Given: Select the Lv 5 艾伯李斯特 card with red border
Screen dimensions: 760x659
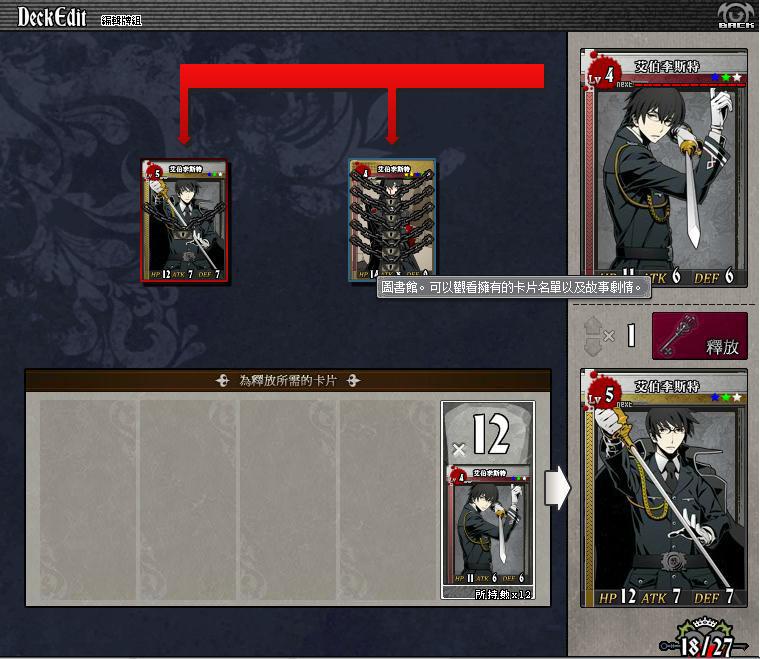Looking at the screenshot, I should point(184,220).
